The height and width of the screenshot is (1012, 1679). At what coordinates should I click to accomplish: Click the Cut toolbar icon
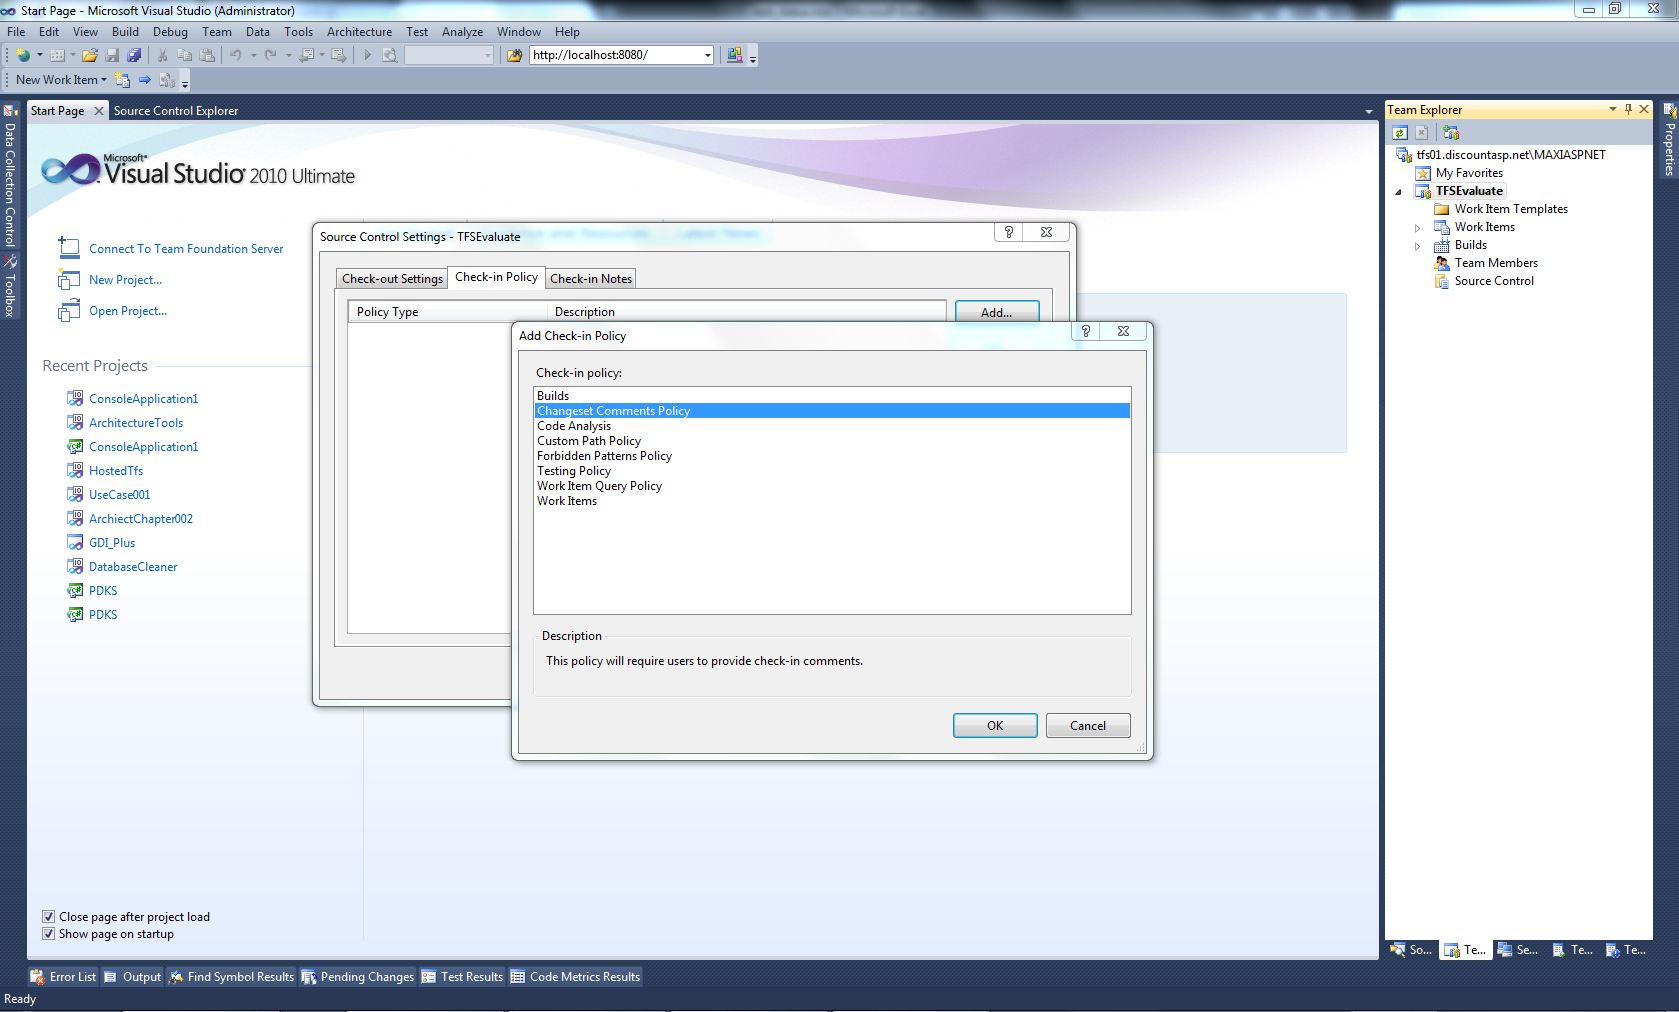[x=162, y=55]
